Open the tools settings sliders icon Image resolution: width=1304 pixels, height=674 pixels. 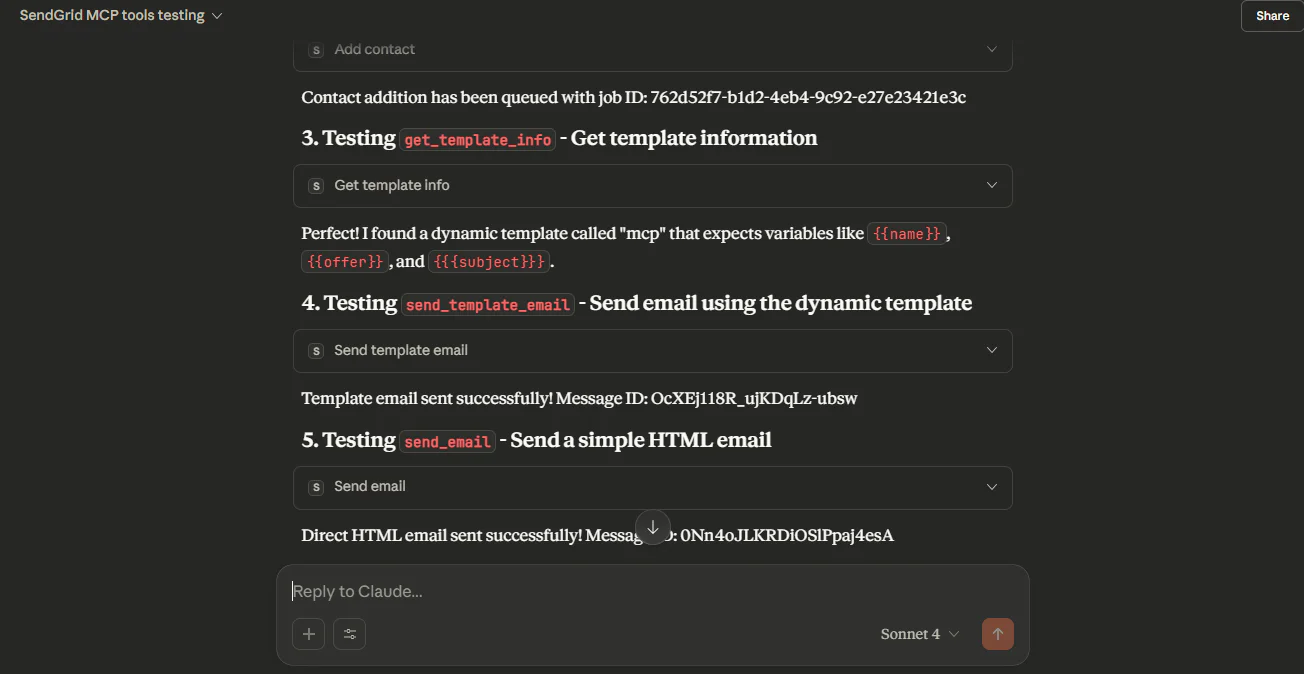pyautogui.click(x=349, y=634)
